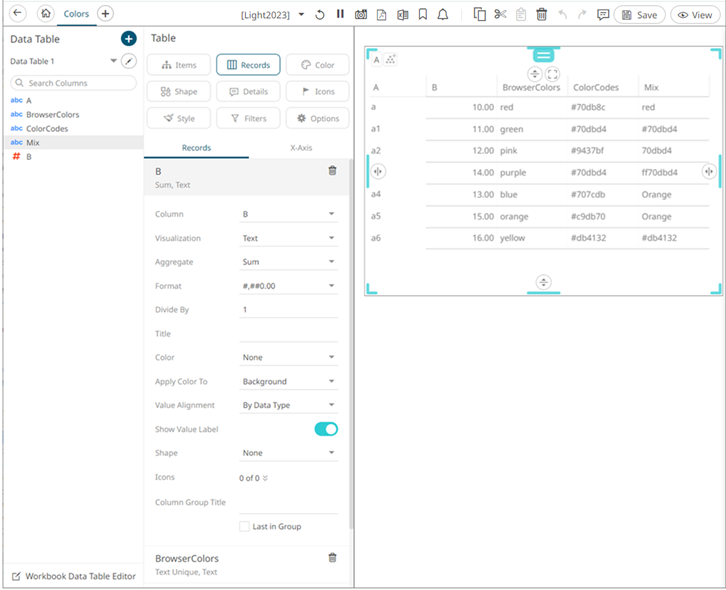726x590 pixels.
Task: Open the Filters settings button
Action: tap(248, 118)
